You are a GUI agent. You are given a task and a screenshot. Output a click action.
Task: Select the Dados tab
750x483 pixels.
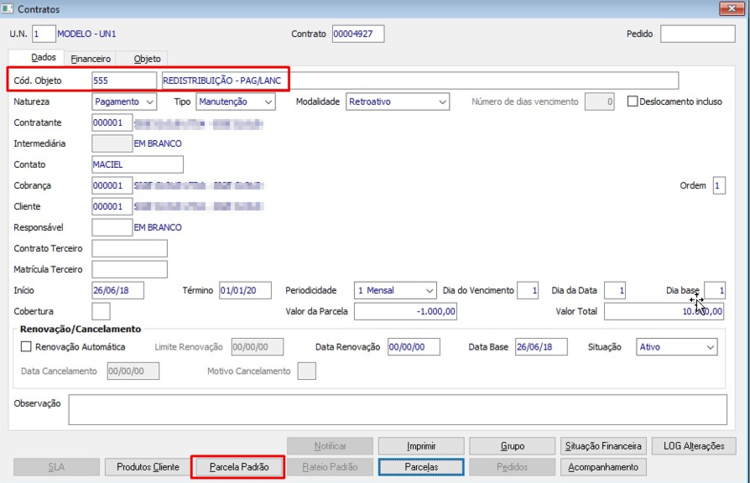click(x=44, y=57)
